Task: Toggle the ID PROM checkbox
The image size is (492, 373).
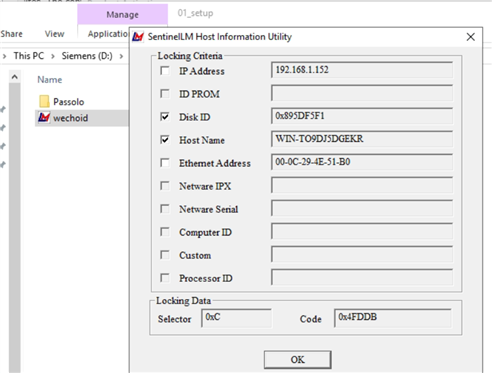Action: tap(165, 94)
